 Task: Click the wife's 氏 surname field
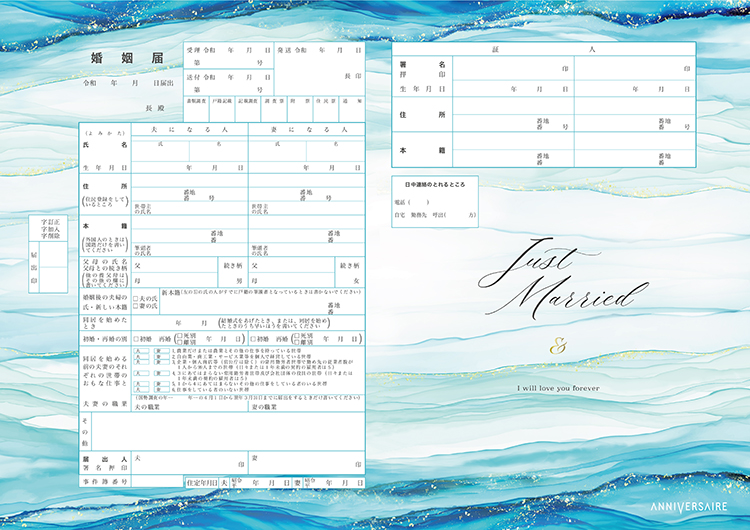tap(277, 151)
